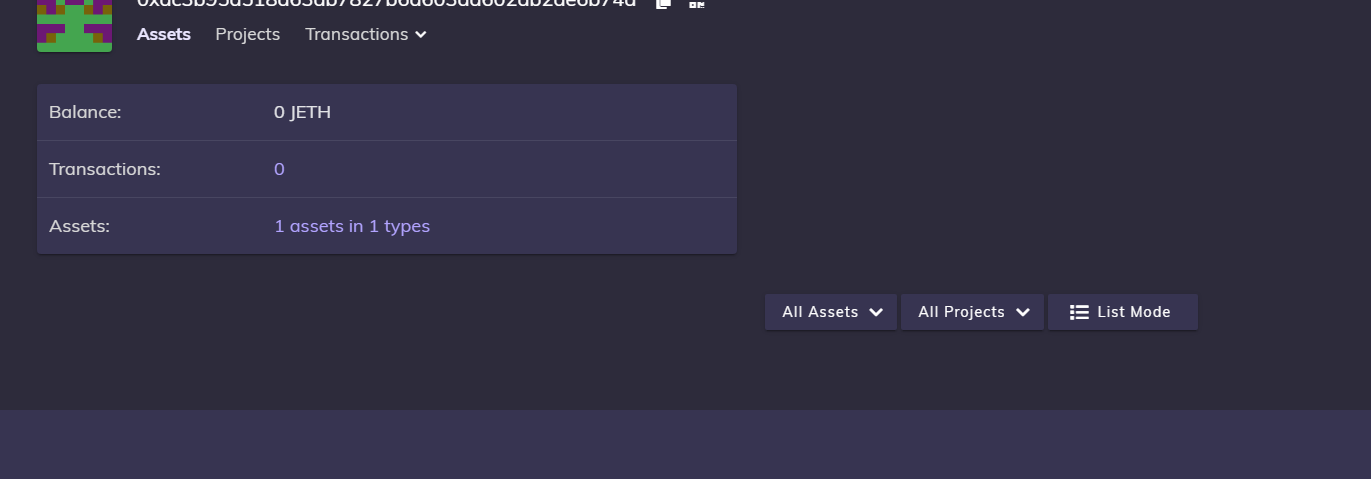Click the chevron beside Transactions
The width and height of the screenshot is (1371, 479).
421,35
